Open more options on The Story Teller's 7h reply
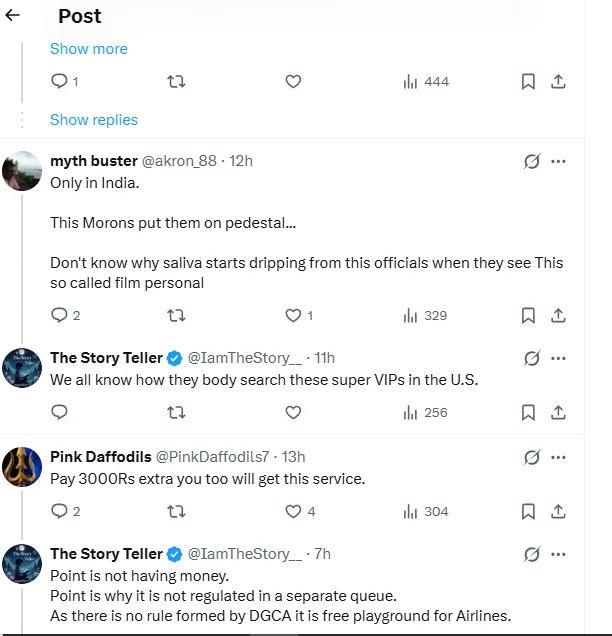The width and height of the screenshot is (612, 636). pos(559,554)
